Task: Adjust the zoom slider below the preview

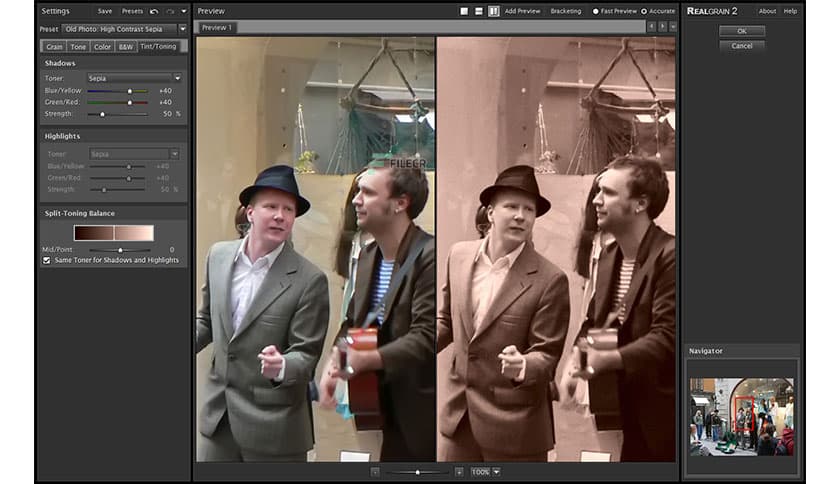Action: point(417,472)
